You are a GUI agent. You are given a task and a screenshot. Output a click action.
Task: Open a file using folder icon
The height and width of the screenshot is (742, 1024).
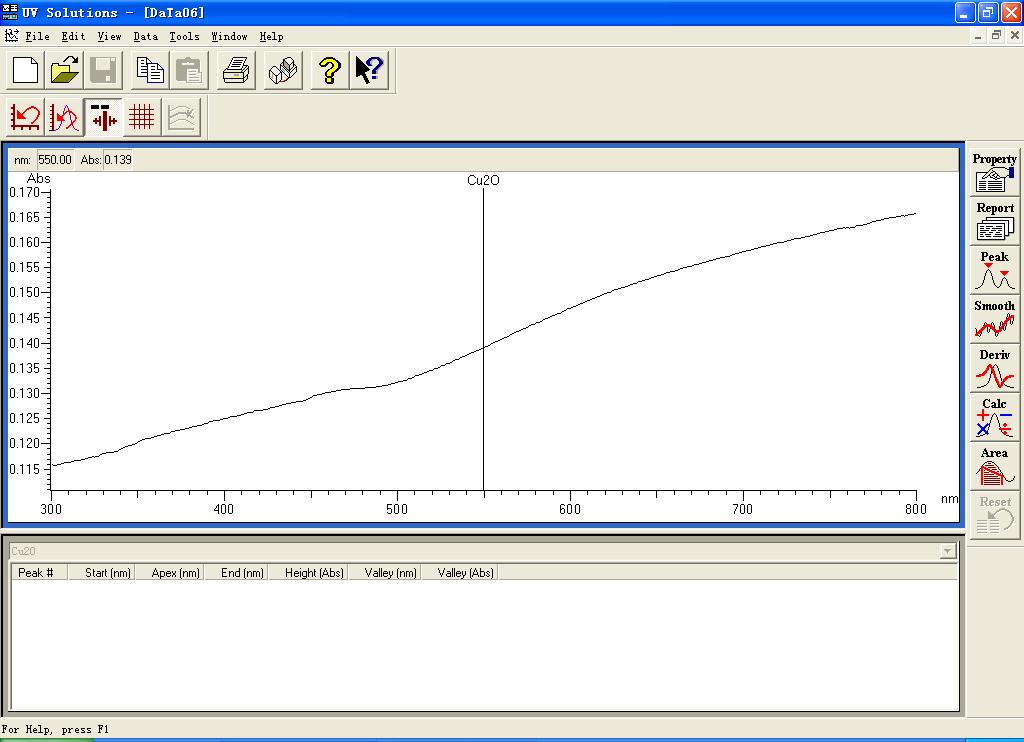64,70
